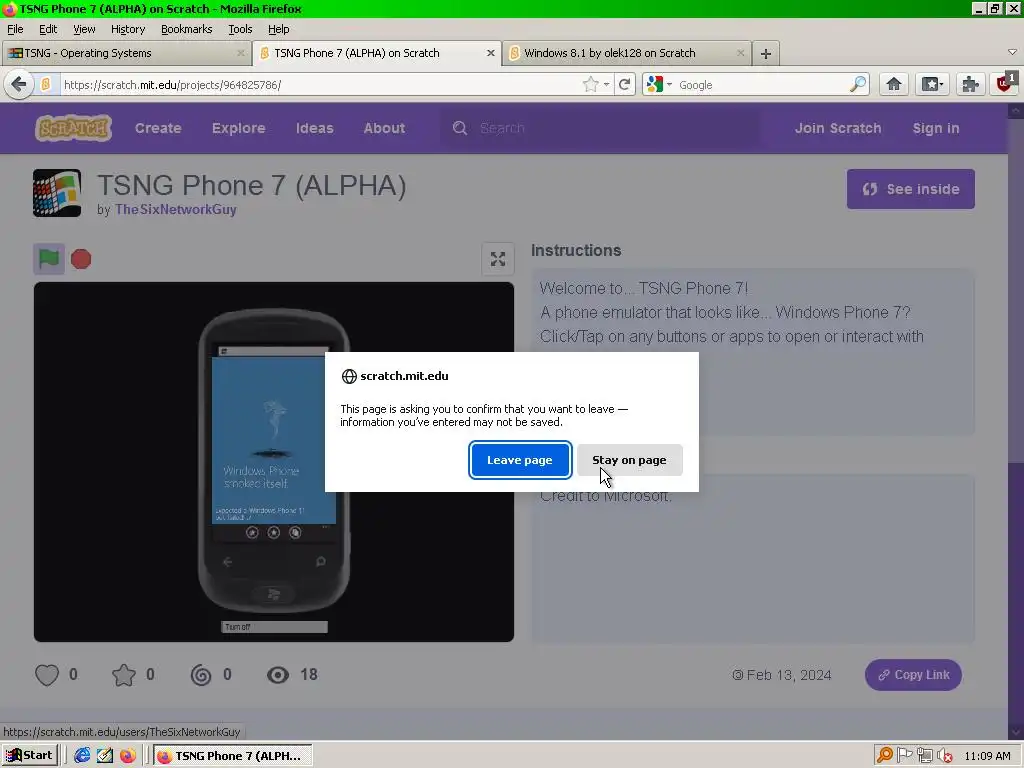Image resolution: width=1024 pixels, height=768 pixels.
Task: Click the Windows Start button
Action: [29, 756]
